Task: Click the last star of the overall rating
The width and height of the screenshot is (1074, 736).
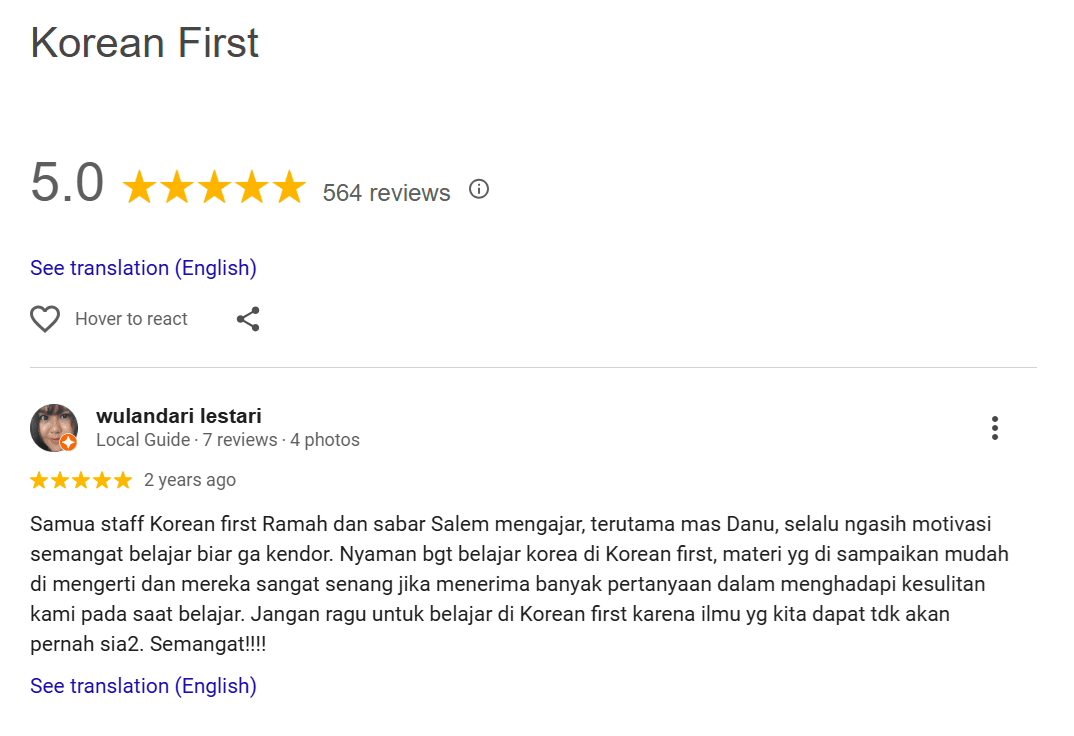Action: click(289, 188)
